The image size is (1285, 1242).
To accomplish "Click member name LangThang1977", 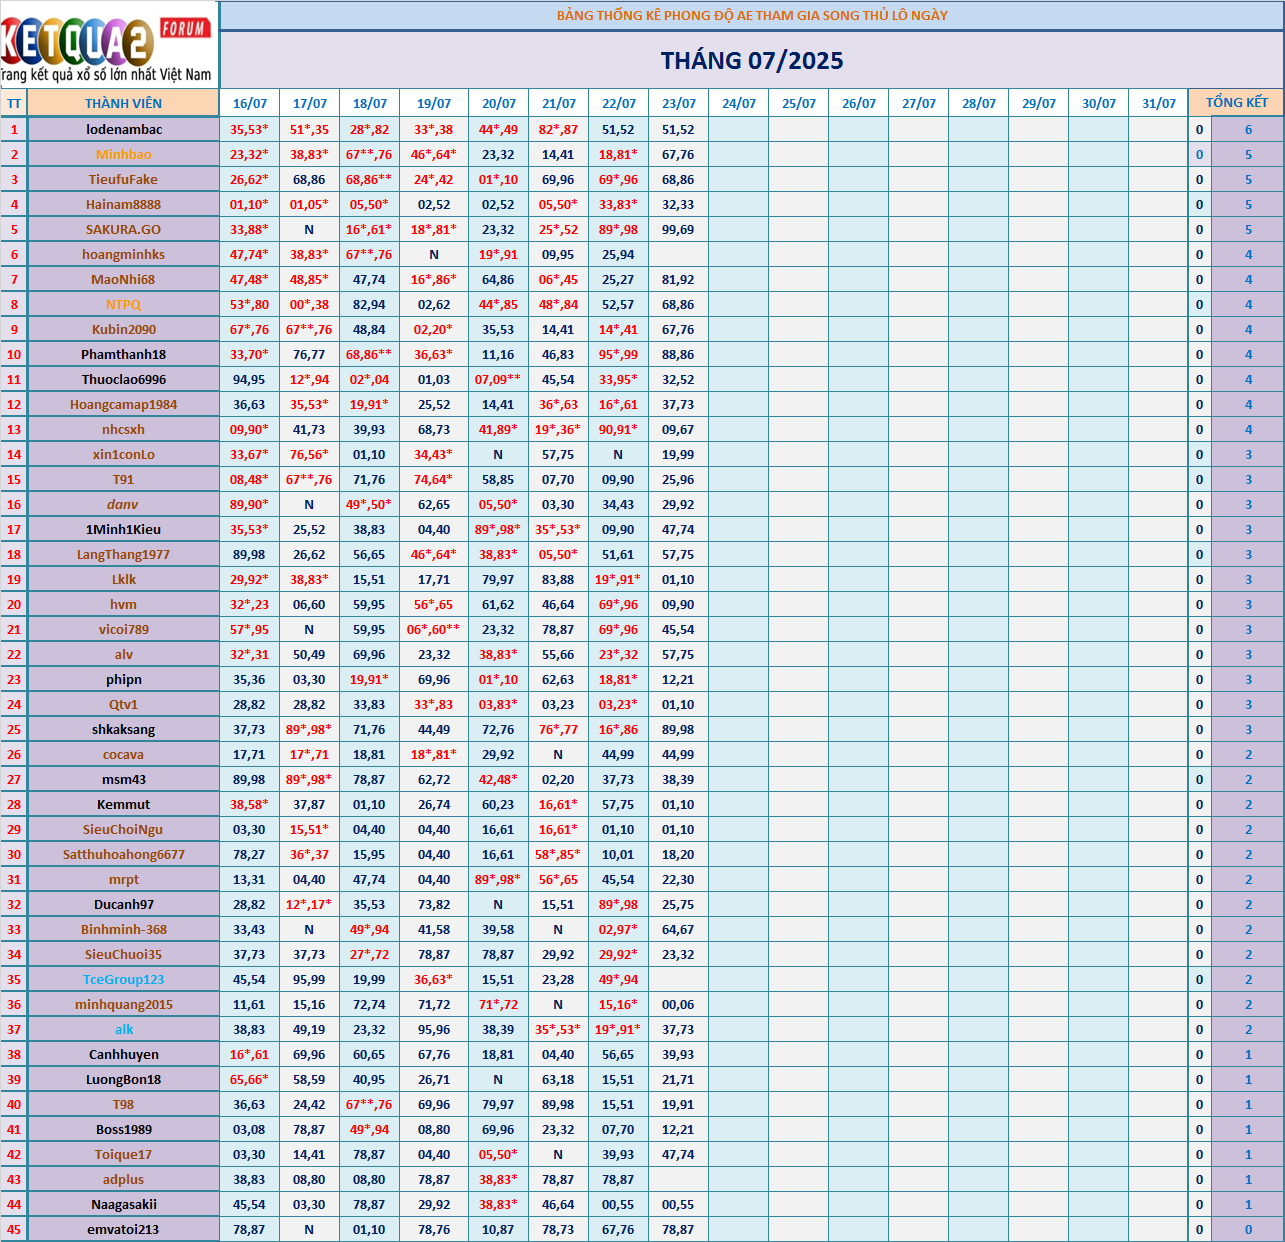I will point(124,554).
